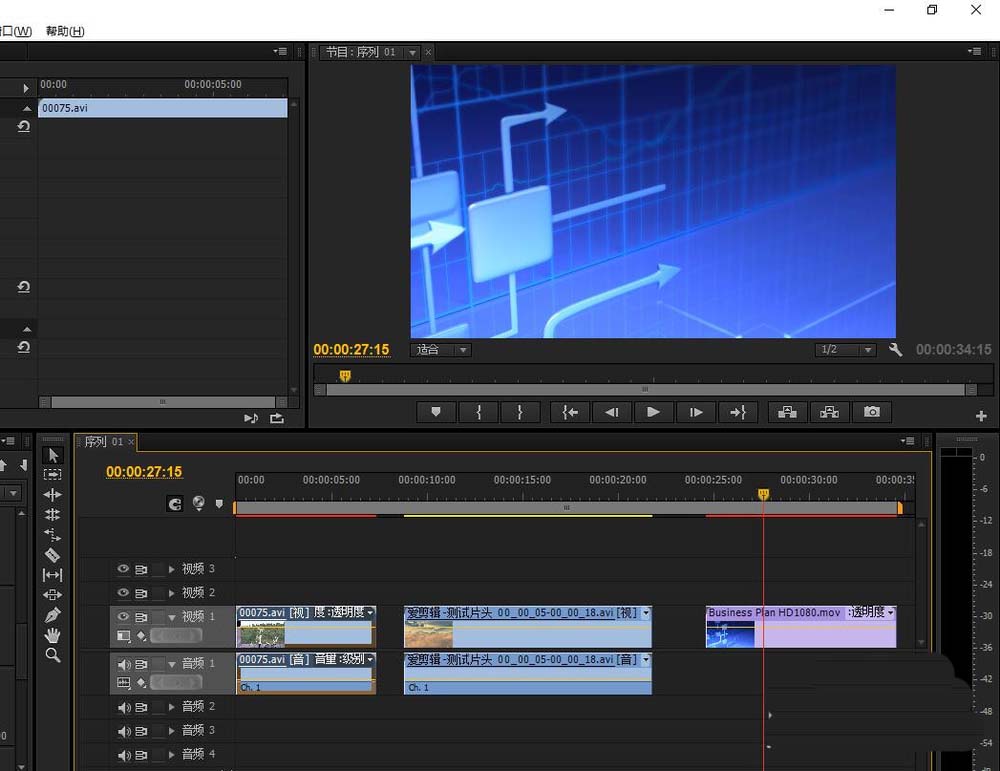The height and width of the screenshot is (771, 1000).
Task: Open the Program monitor panel menu
Action: point(974,51)
